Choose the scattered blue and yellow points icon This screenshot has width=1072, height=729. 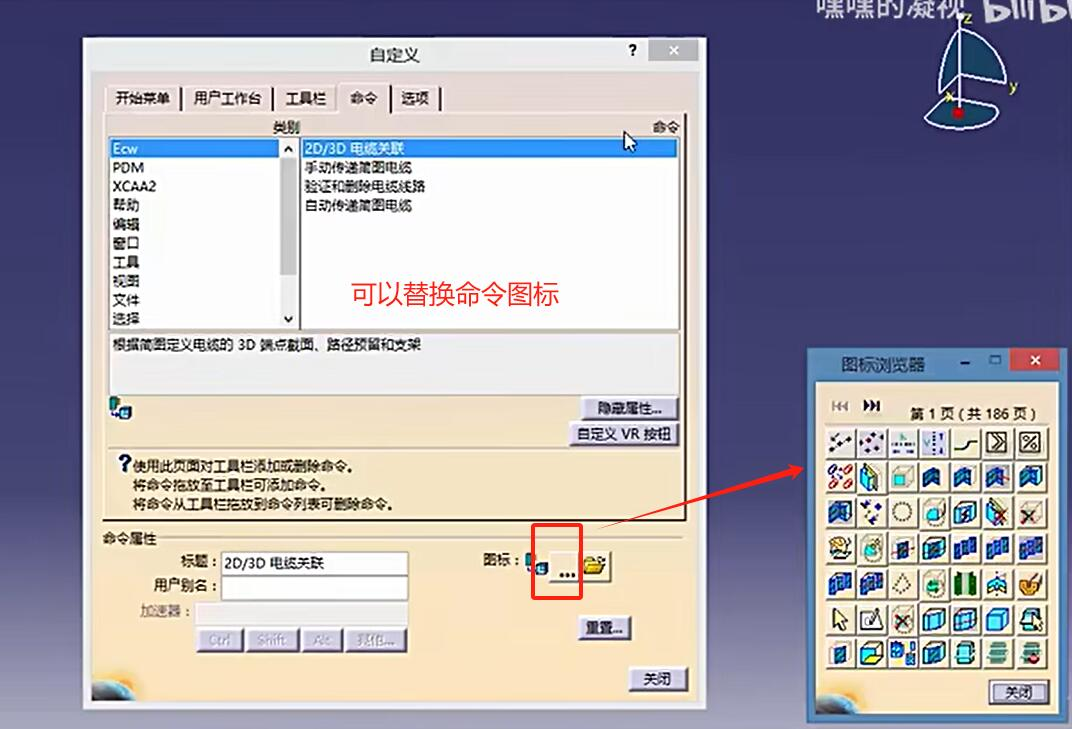point(871,512)
